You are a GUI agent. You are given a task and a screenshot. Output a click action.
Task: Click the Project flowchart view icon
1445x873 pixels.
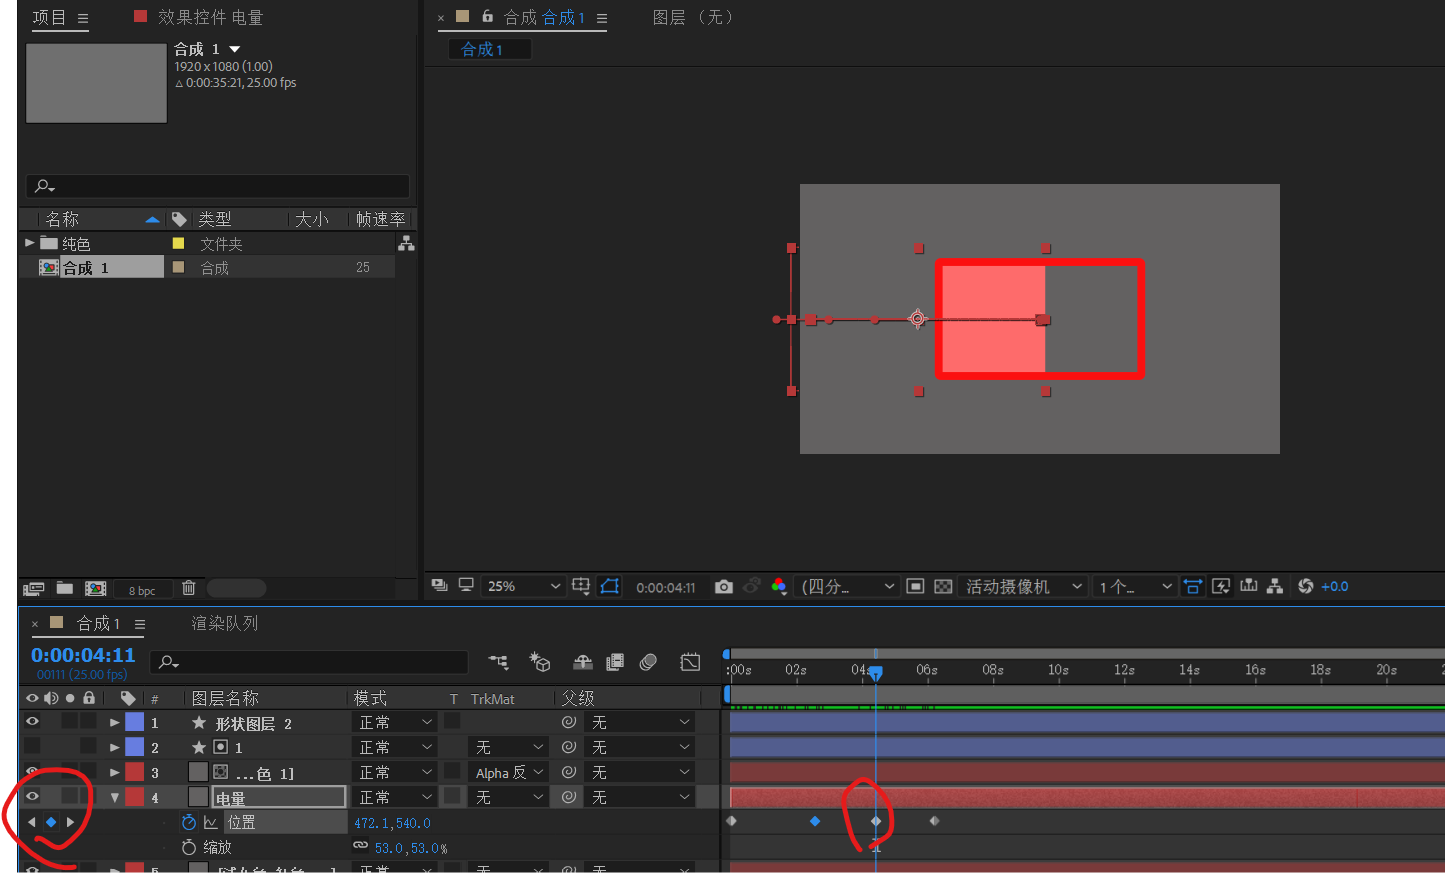click(x=406, y=243)
